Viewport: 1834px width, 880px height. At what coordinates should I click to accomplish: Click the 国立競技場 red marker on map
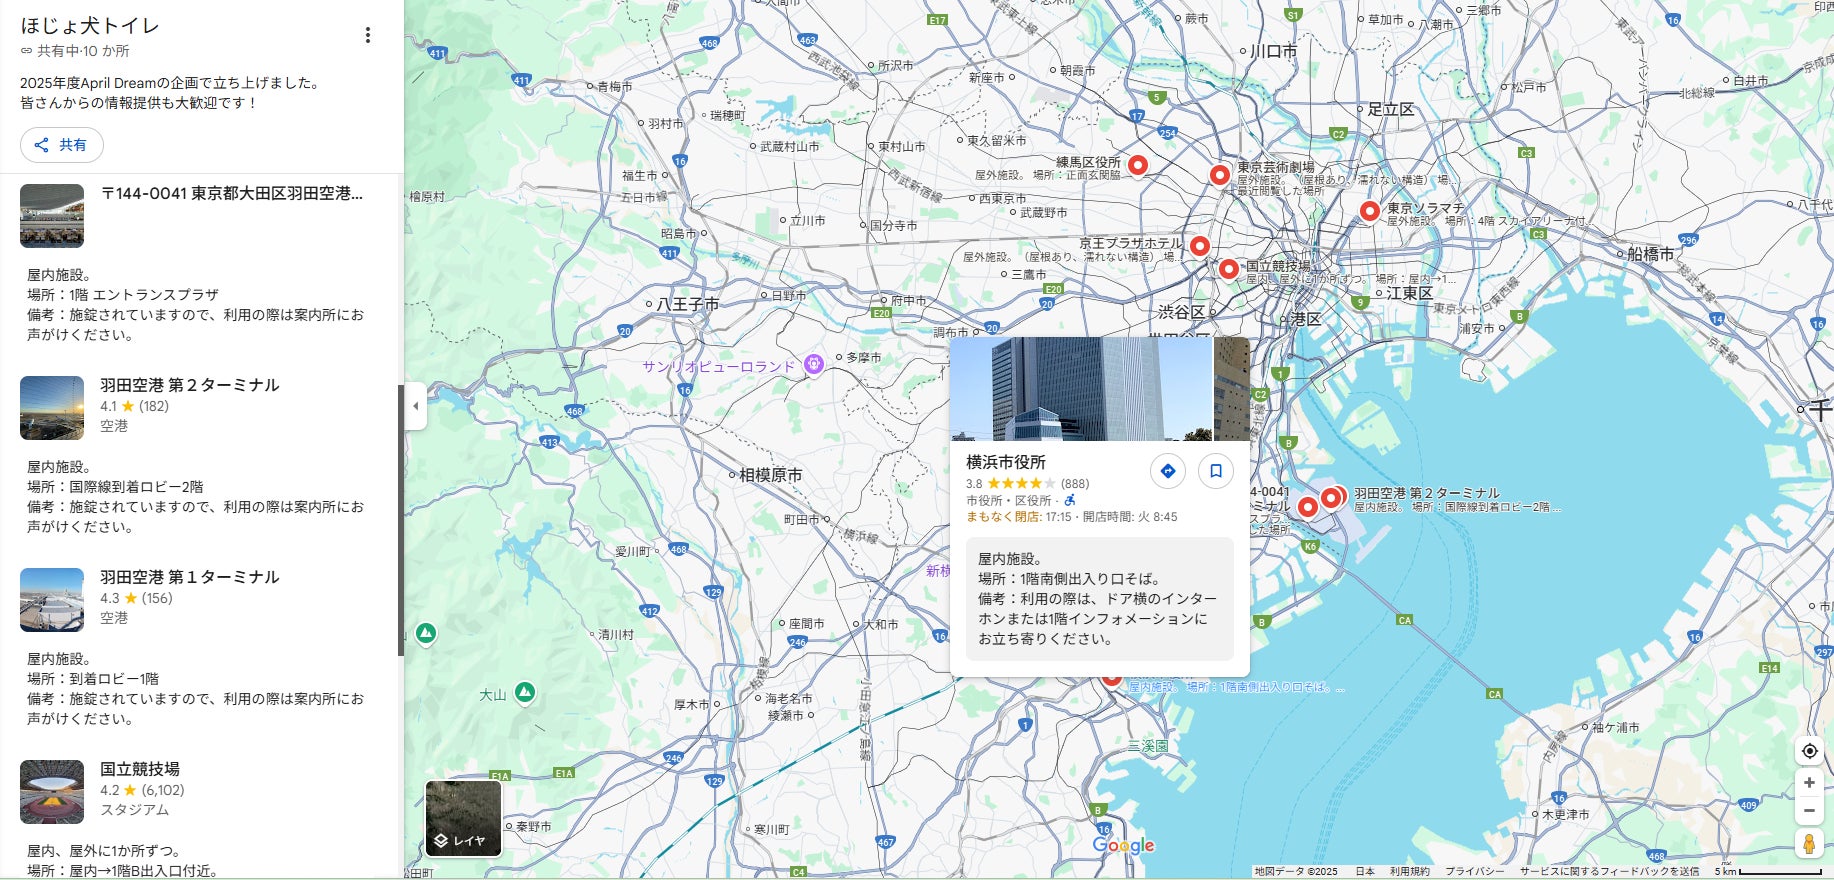click(1229, 268)
